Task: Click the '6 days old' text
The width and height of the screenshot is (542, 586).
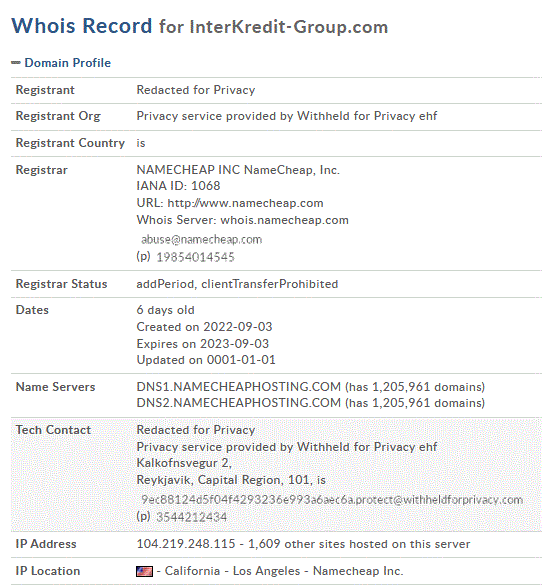Action: click(x=166, y=310)
